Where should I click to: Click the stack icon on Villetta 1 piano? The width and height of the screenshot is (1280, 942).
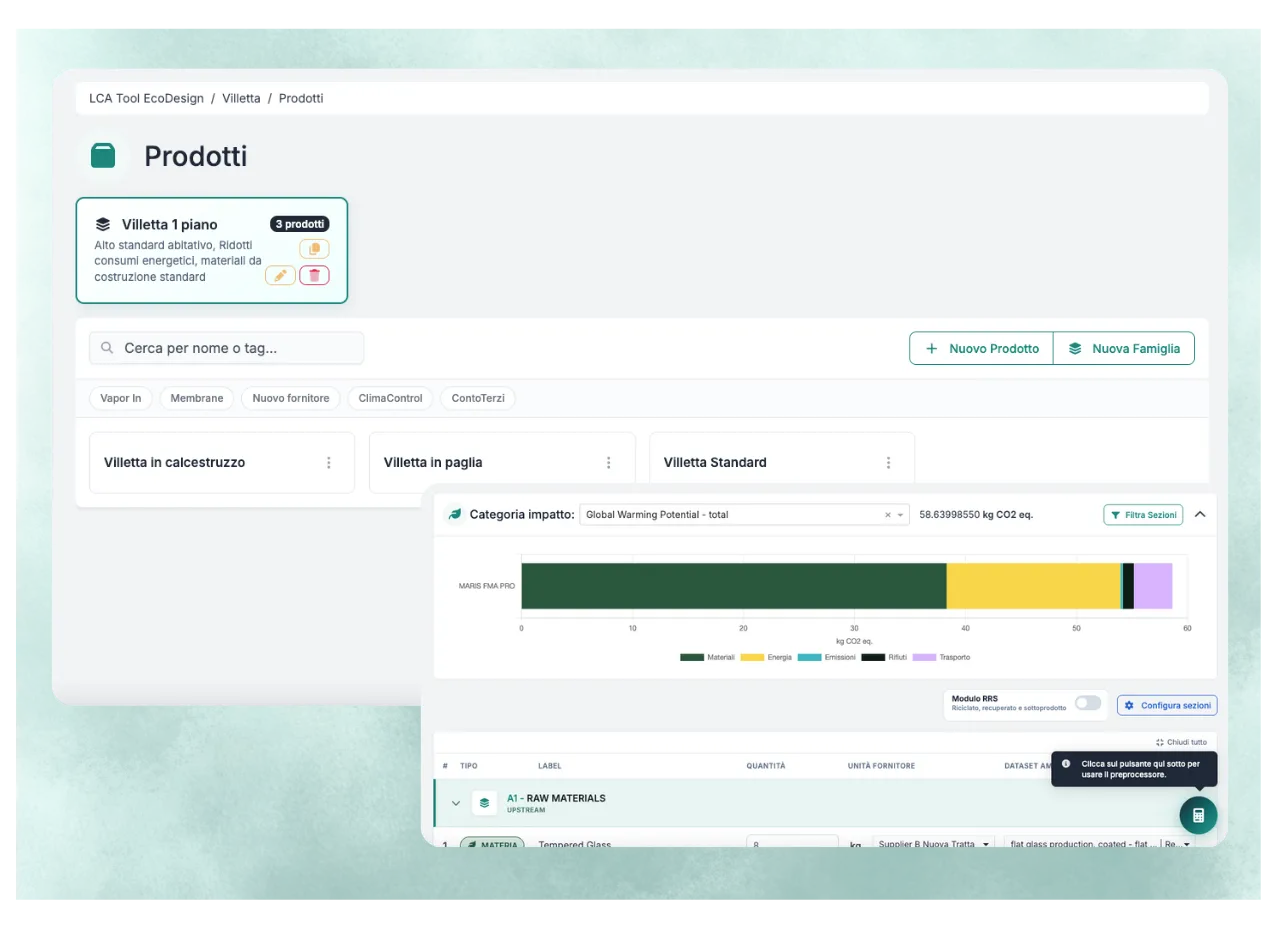[x=103, y=224]
